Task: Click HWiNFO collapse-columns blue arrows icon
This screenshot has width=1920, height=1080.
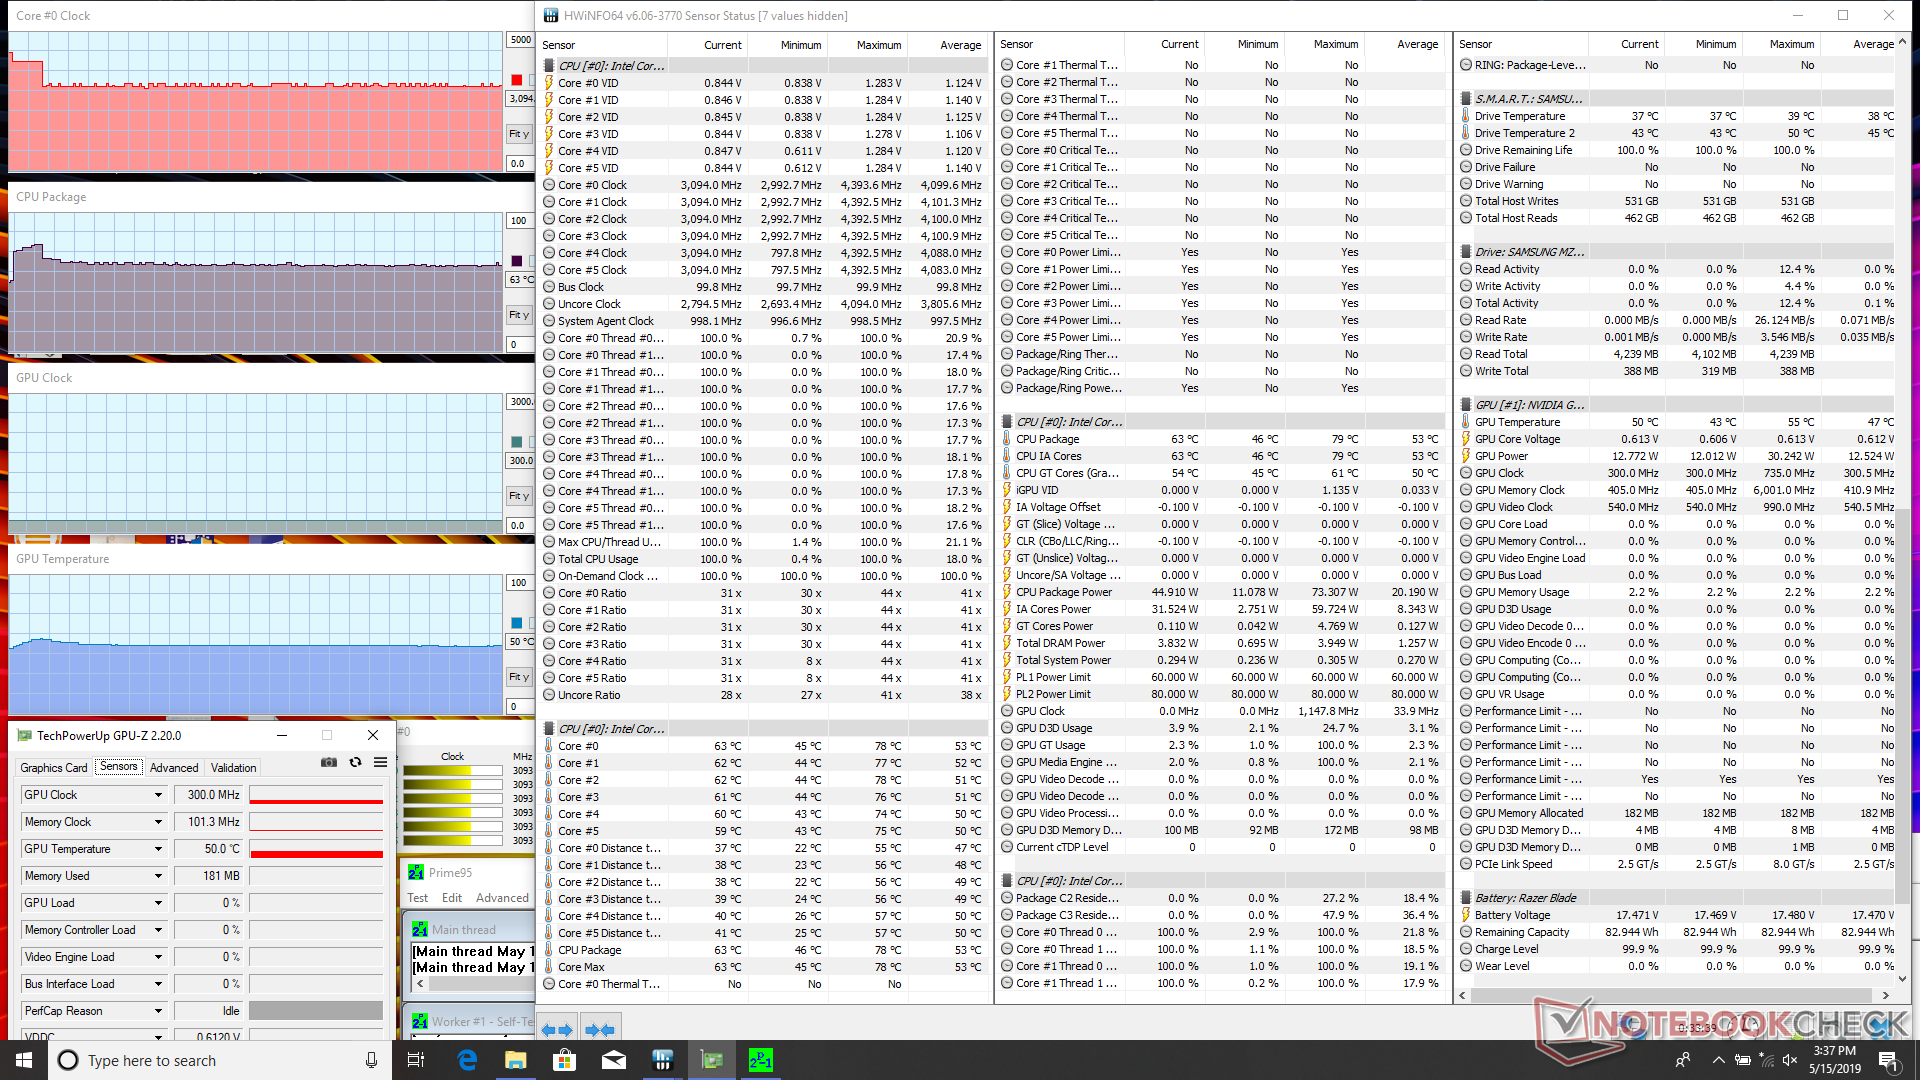Action: point(600,1029)
